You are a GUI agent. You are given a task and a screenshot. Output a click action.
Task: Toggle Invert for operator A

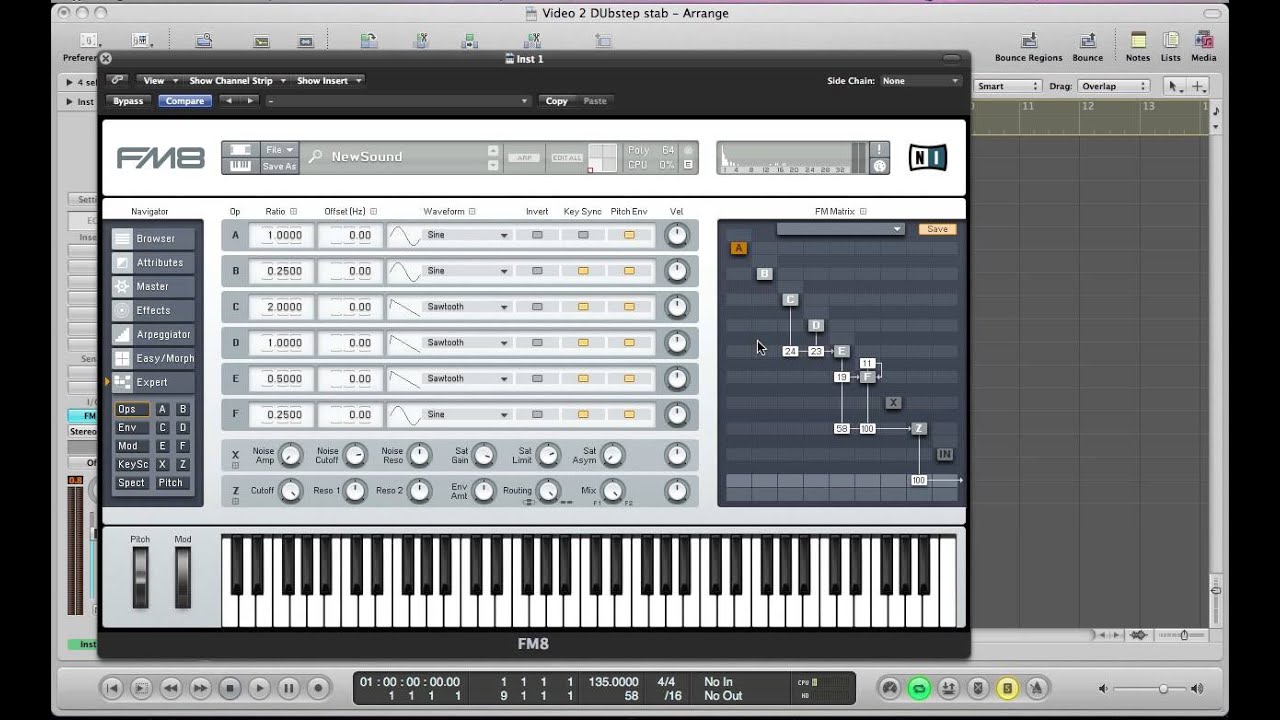coord(537,235)
